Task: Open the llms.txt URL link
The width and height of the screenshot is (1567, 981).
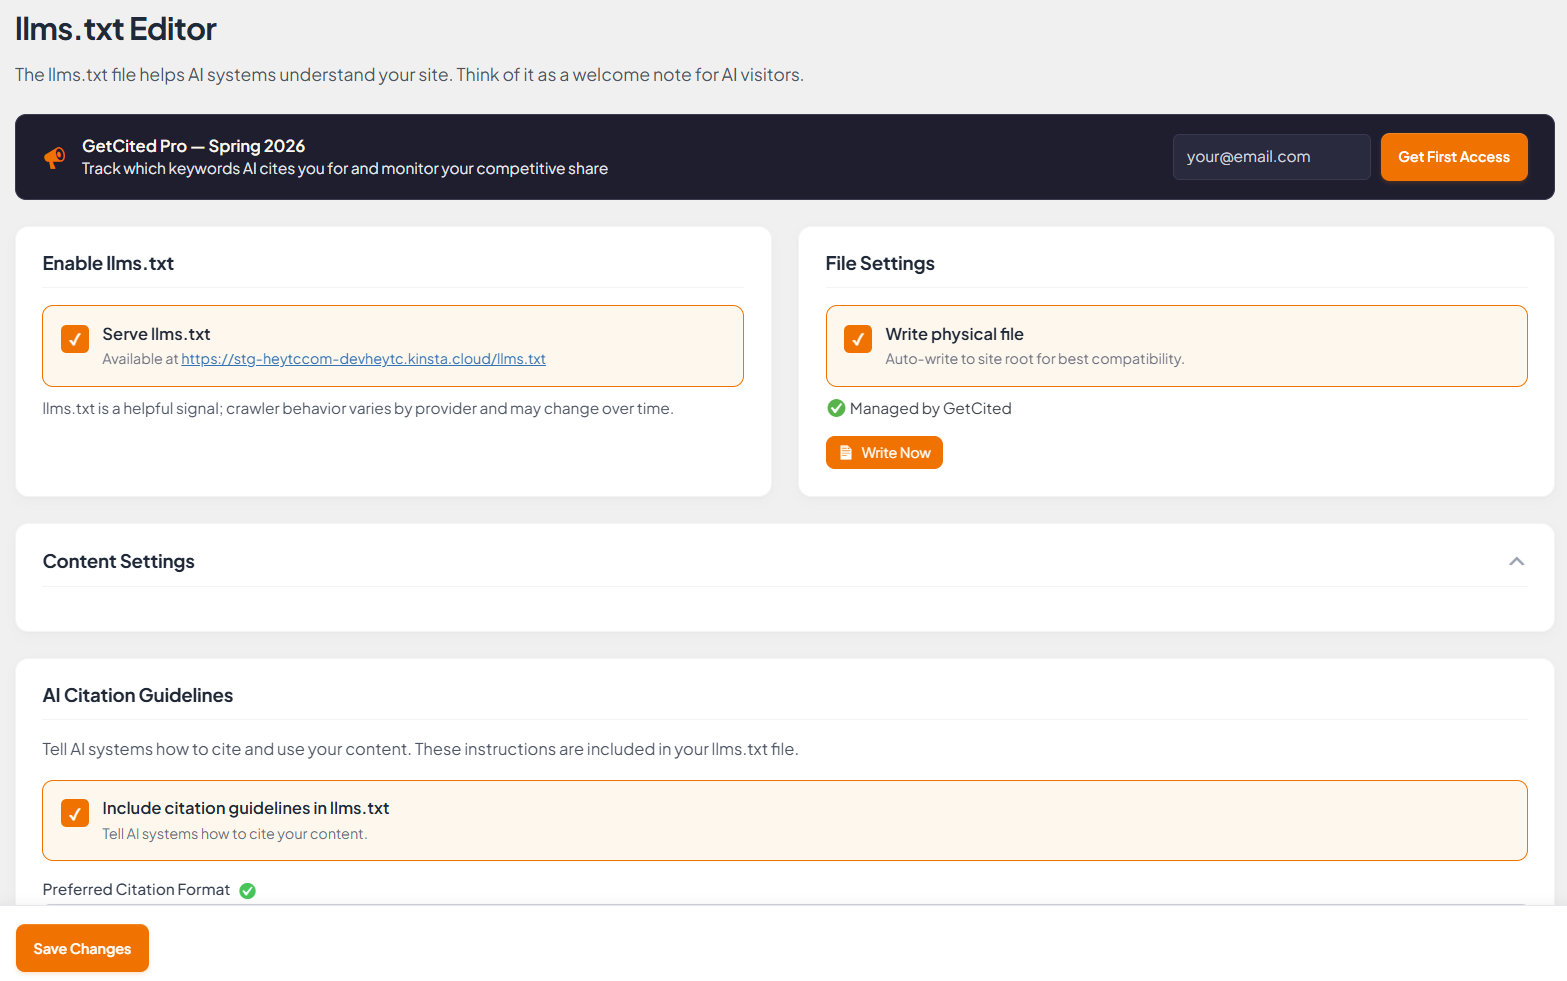Action: pos(363,359)
